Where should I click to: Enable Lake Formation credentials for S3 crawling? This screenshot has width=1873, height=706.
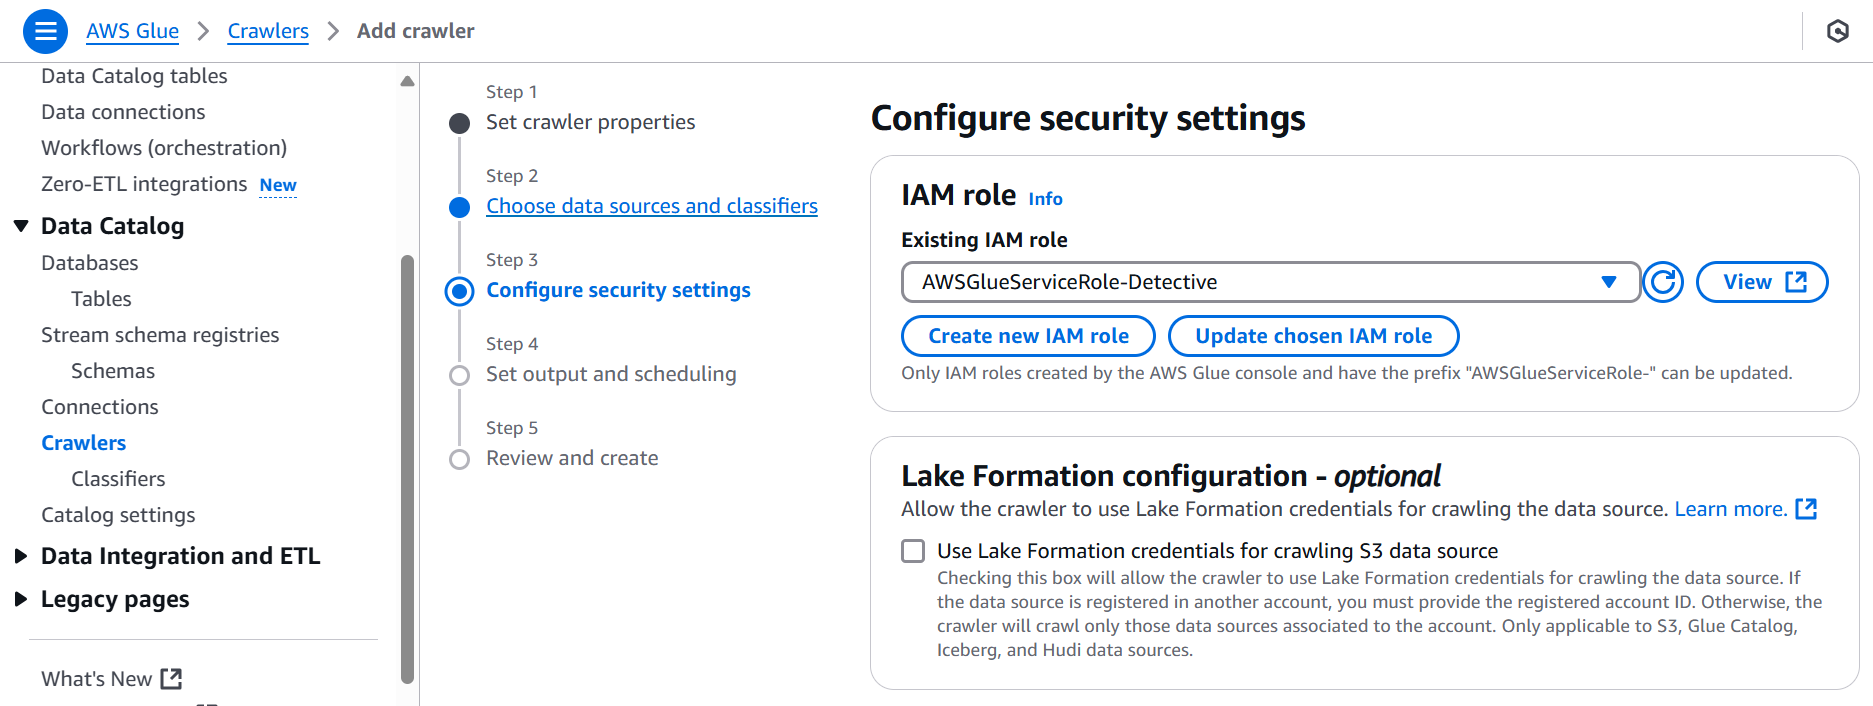(x=913, y=551)
